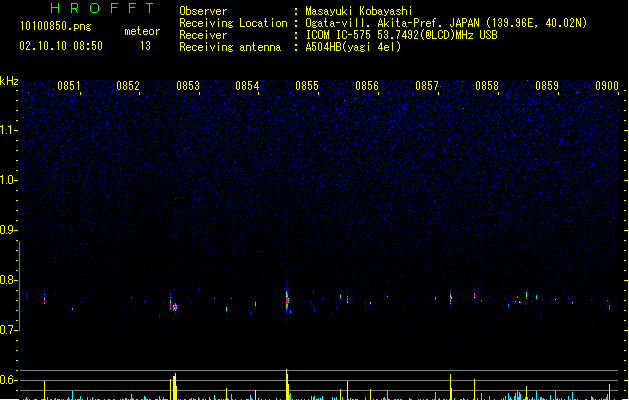Image resolution: width=629 pixels, height=400 pixels.
Task: Click the observer name Masayuki Kobayashi
Action: click(x=359, y=11)
